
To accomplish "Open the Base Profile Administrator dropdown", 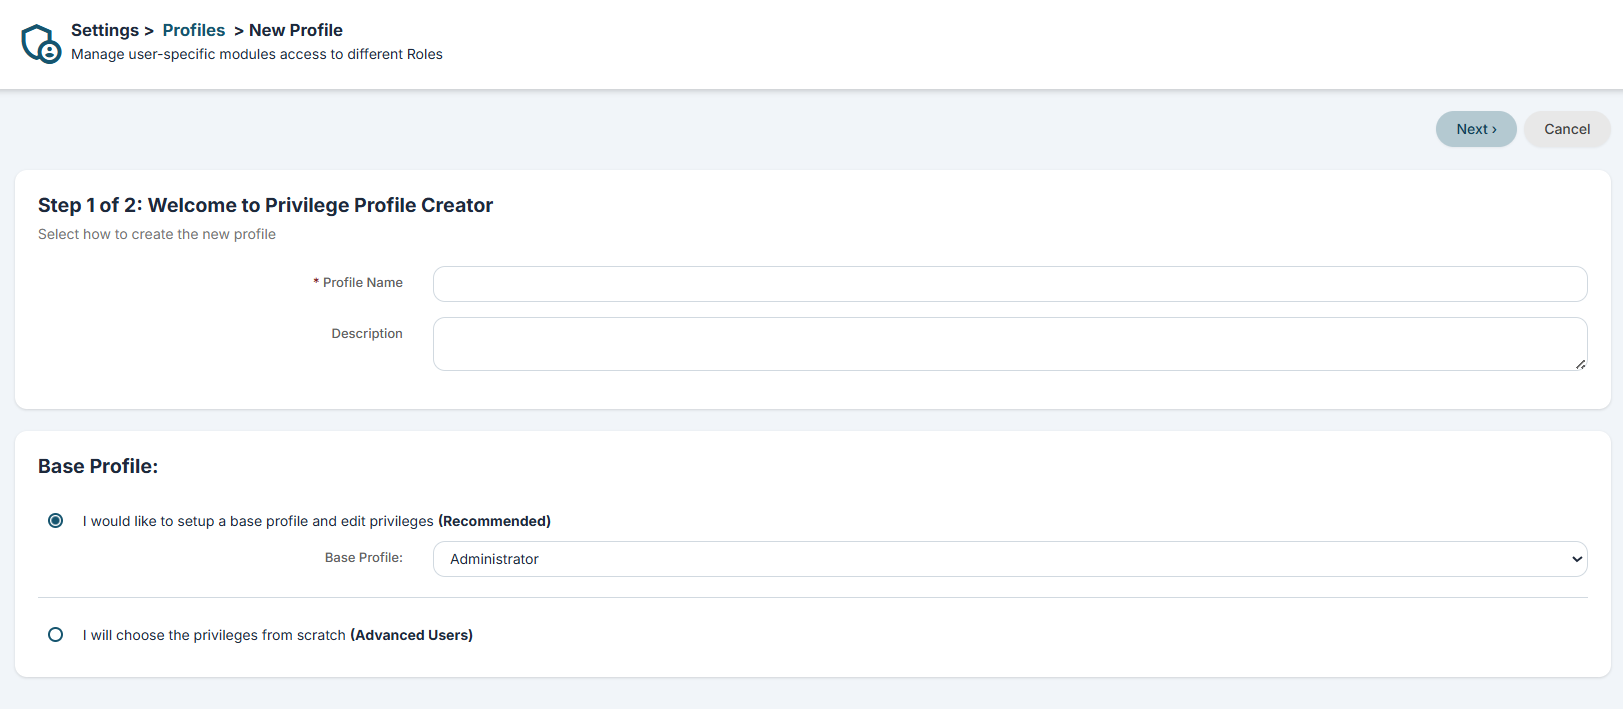I will click(x=1010, y=559).
